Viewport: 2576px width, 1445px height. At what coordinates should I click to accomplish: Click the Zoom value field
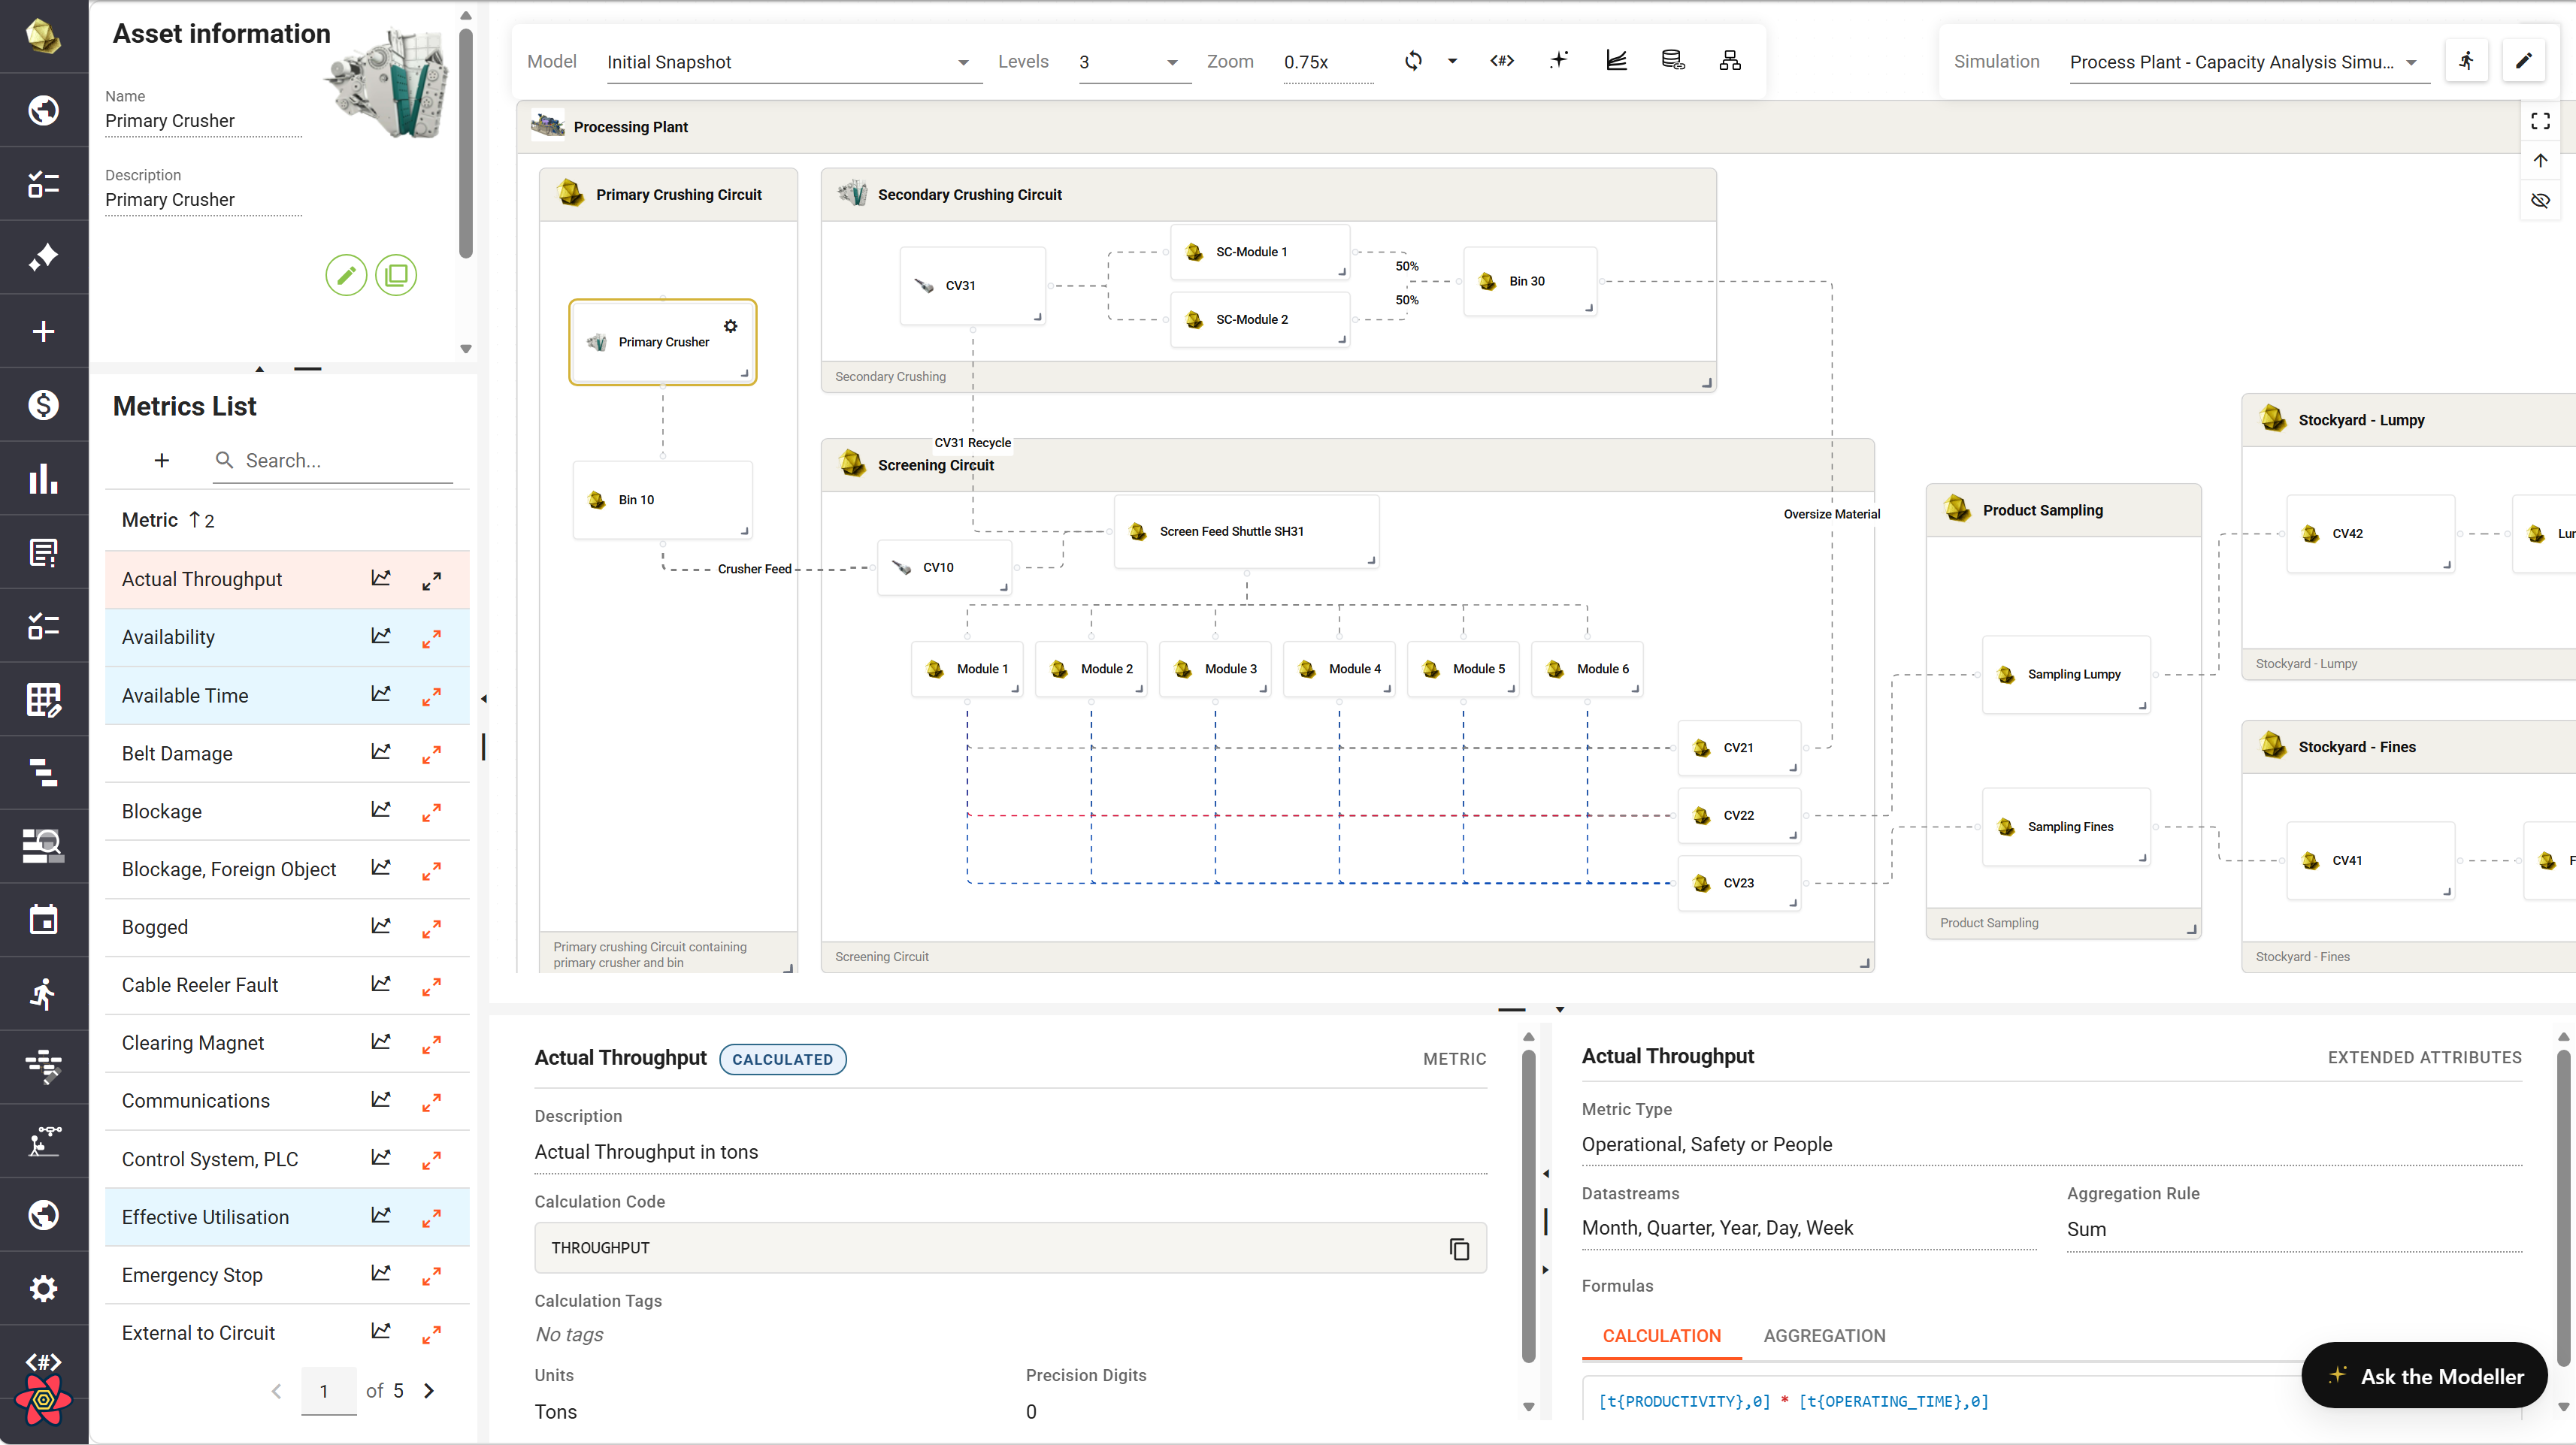(1328, 62)
